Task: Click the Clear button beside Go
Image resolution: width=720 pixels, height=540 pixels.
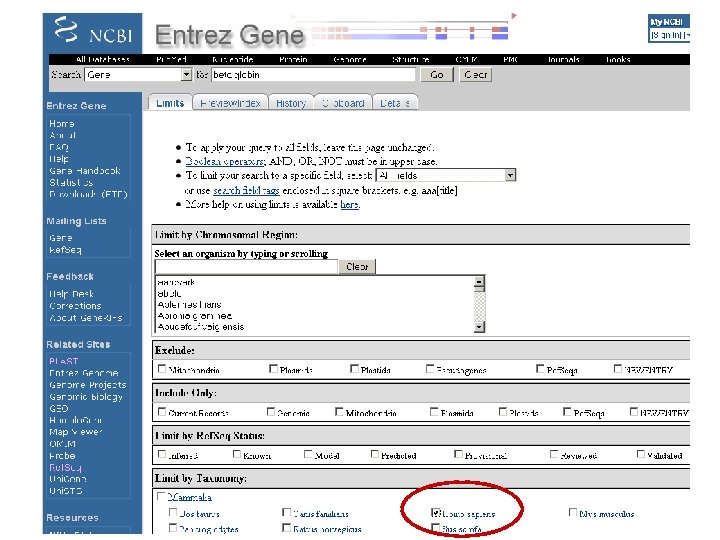Action: click(475, 75)
